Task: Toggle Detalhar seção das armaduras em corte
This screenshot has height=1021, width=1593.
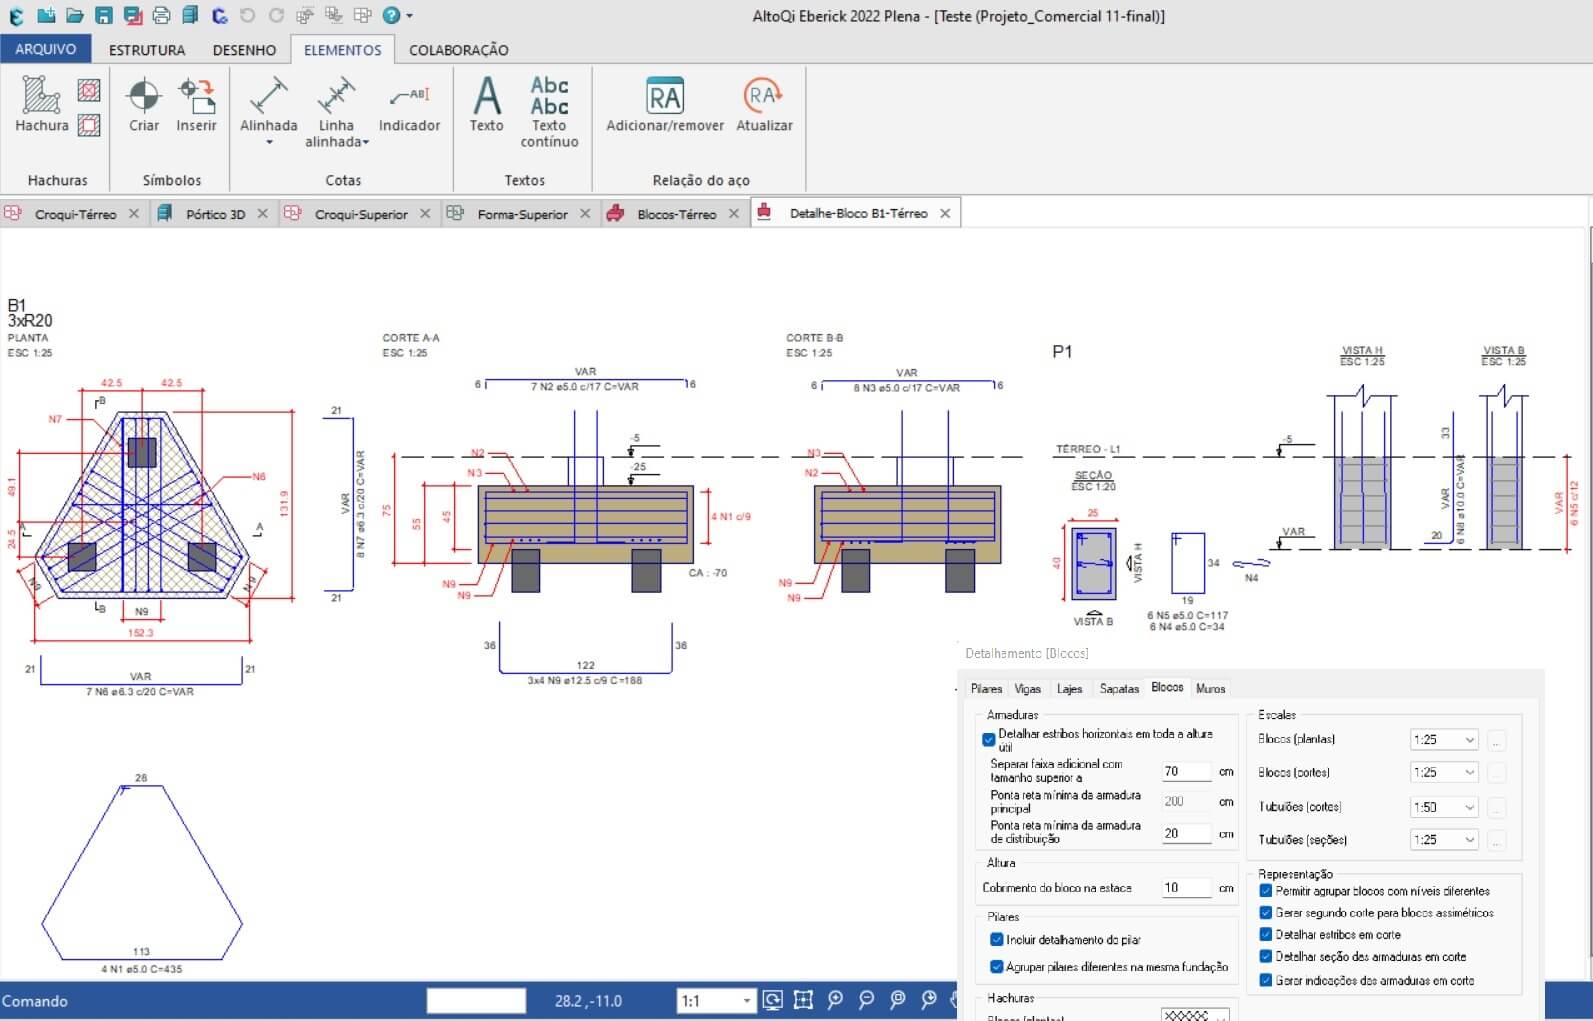Action: 1266,956
